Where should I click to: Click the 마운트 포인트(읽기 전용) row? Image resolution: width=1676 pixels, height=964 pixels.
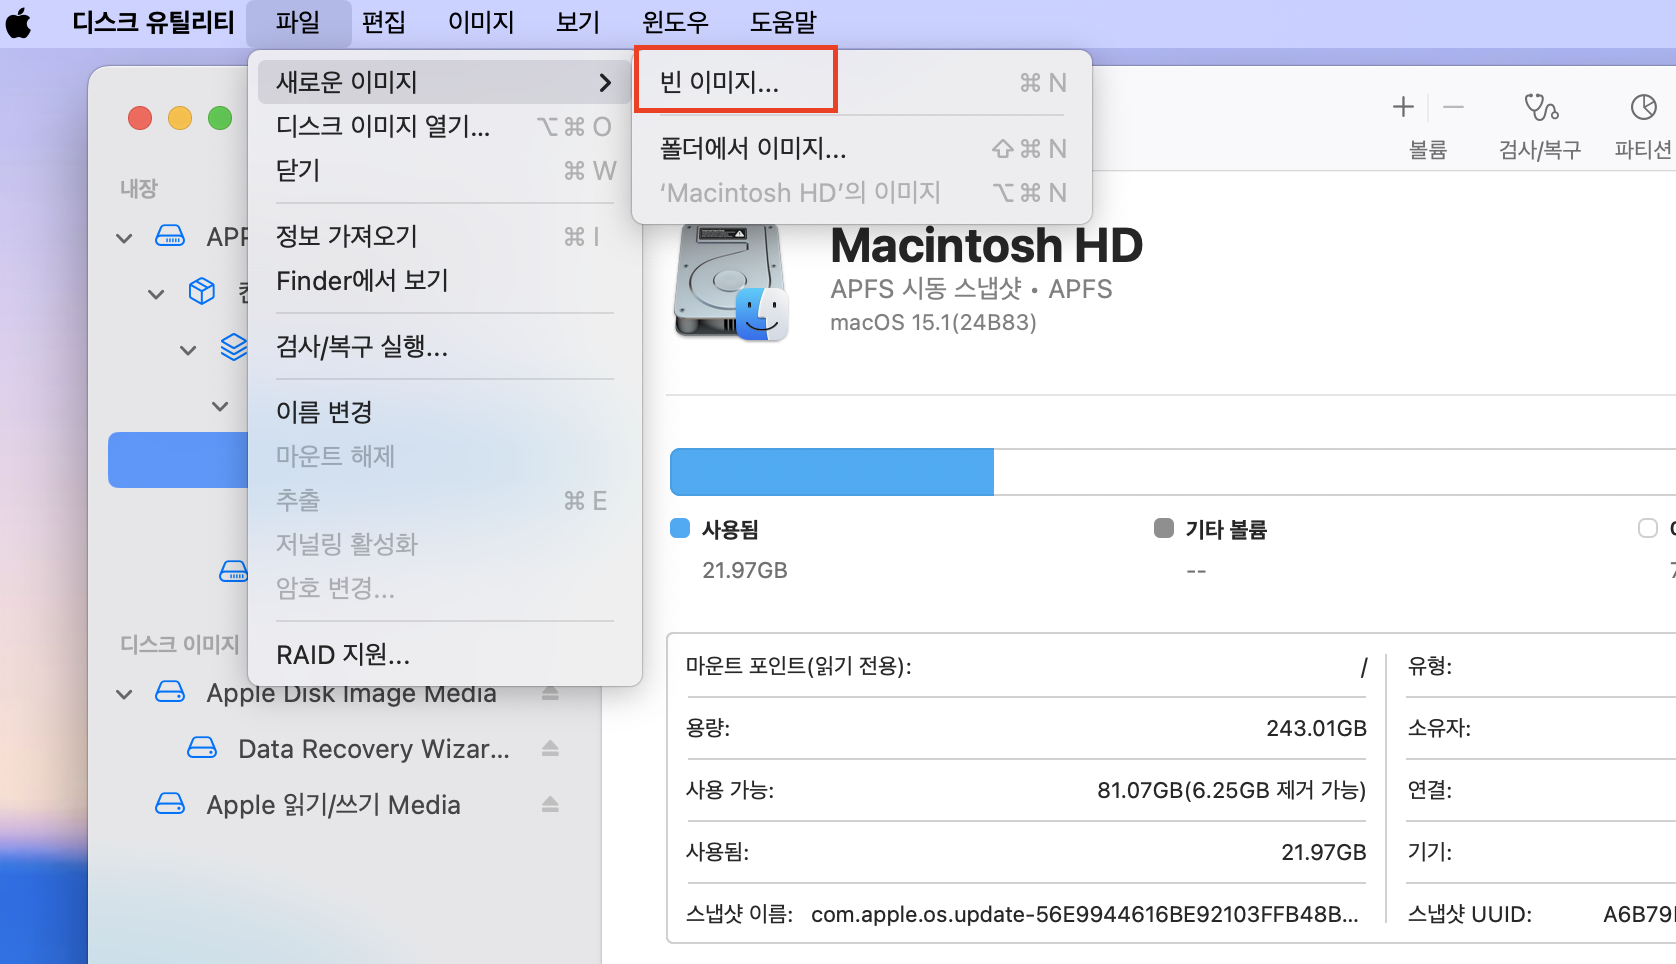tap(1026, 666)
